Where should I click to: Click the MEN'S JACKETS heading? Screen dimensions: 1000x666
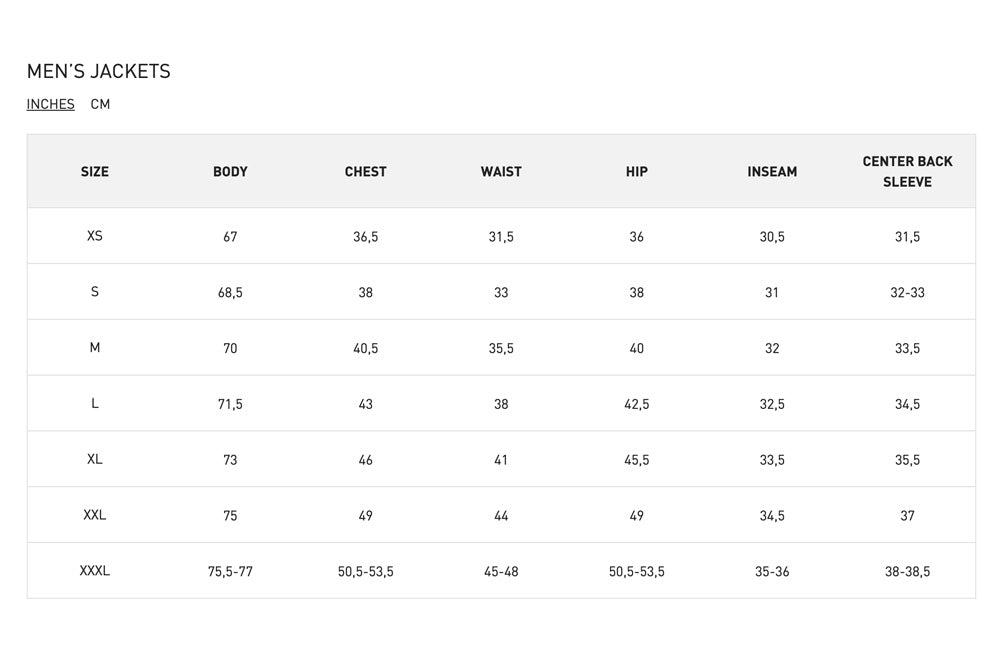point(99,71)
